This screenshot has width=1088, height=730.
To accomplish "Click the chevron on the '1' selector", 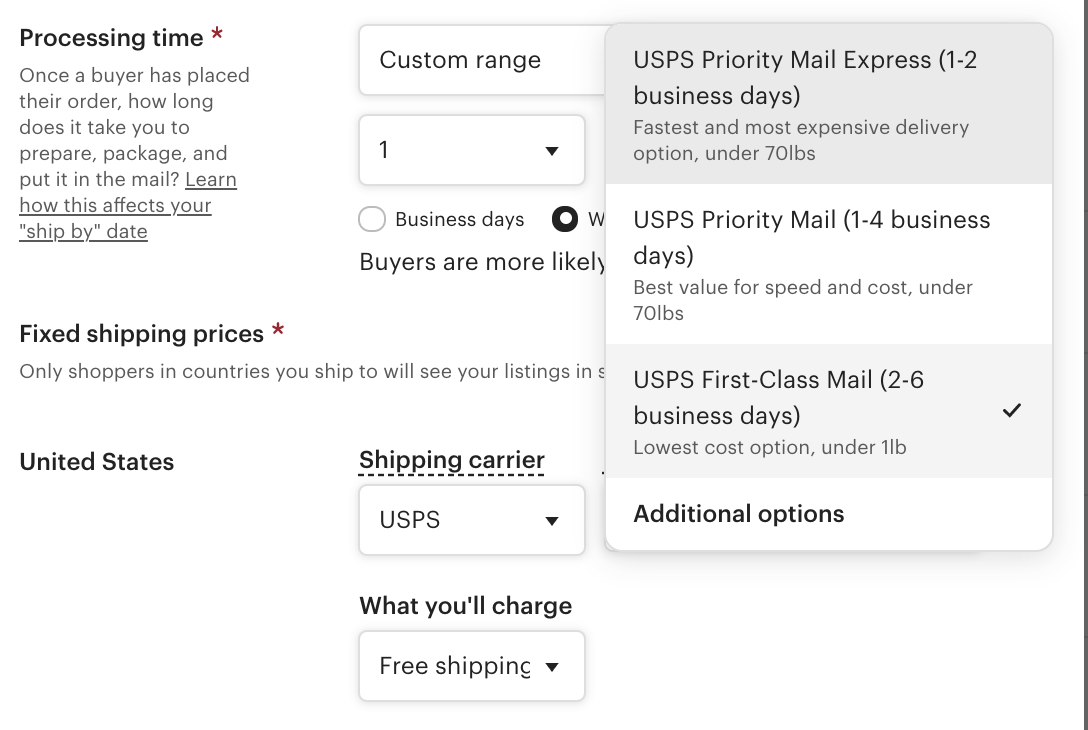I will click(550, 150).
